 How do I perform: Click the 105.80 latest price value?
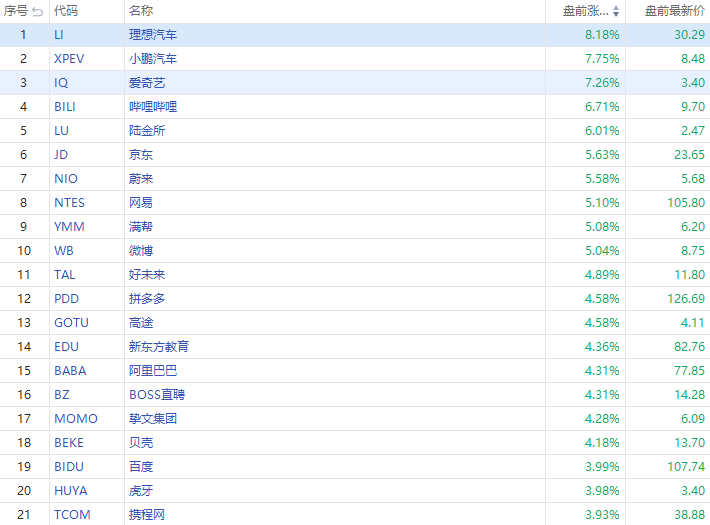(x=686, y=203)
